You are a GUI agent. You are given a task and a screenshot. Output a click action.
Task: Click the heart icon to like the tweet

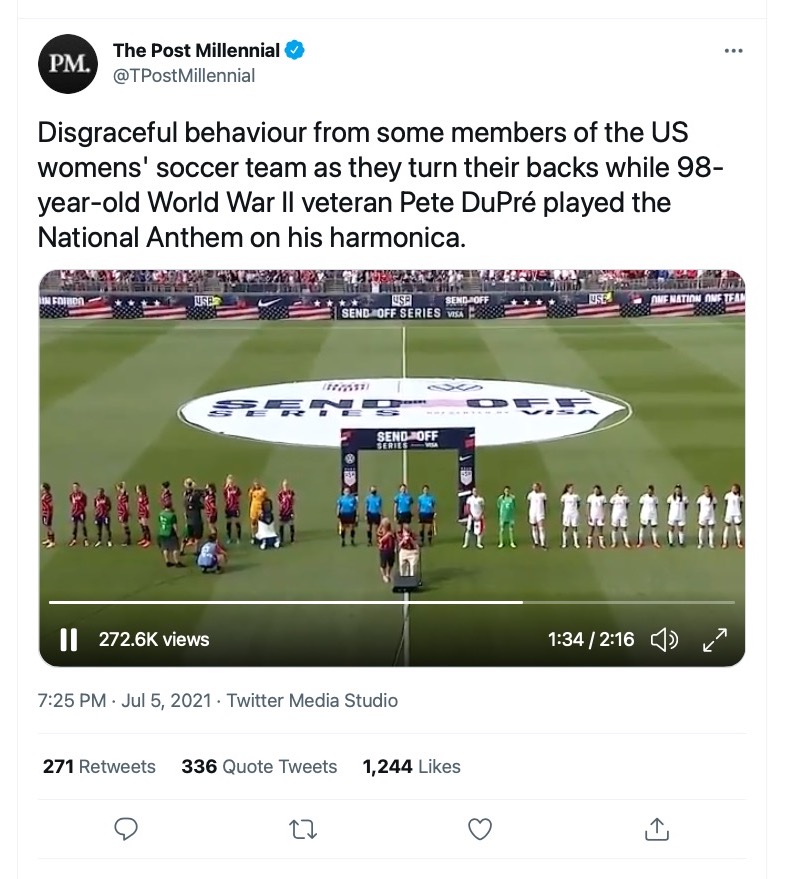[x=479, y=828]
